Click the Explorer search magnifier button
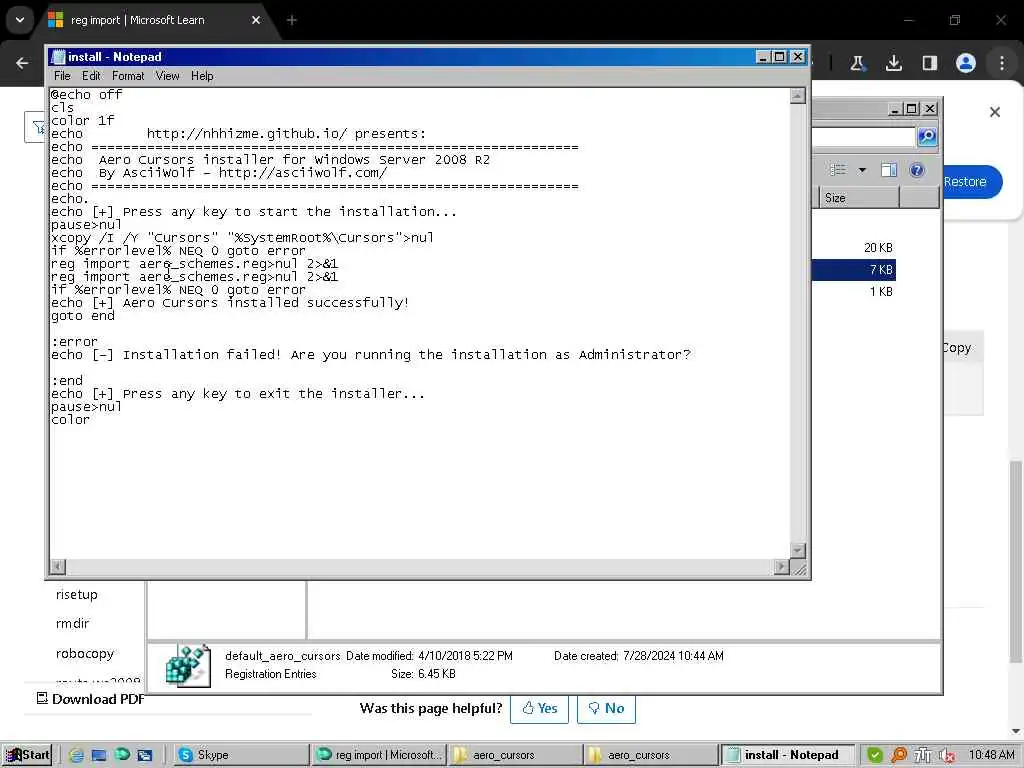This screenshot has width=1024, height=768. click(x=927, y=136)
